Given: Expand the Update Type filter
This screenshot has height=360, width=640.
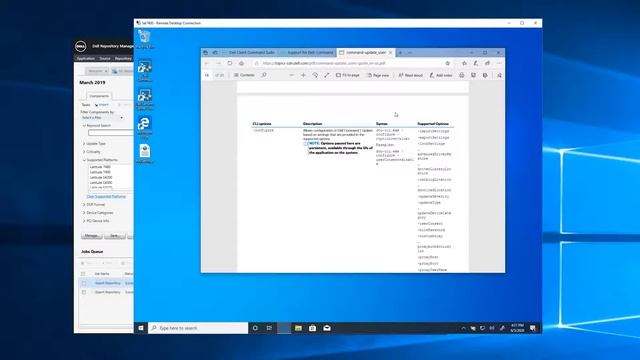Looking at the screenshot, I should pos(84,144).
